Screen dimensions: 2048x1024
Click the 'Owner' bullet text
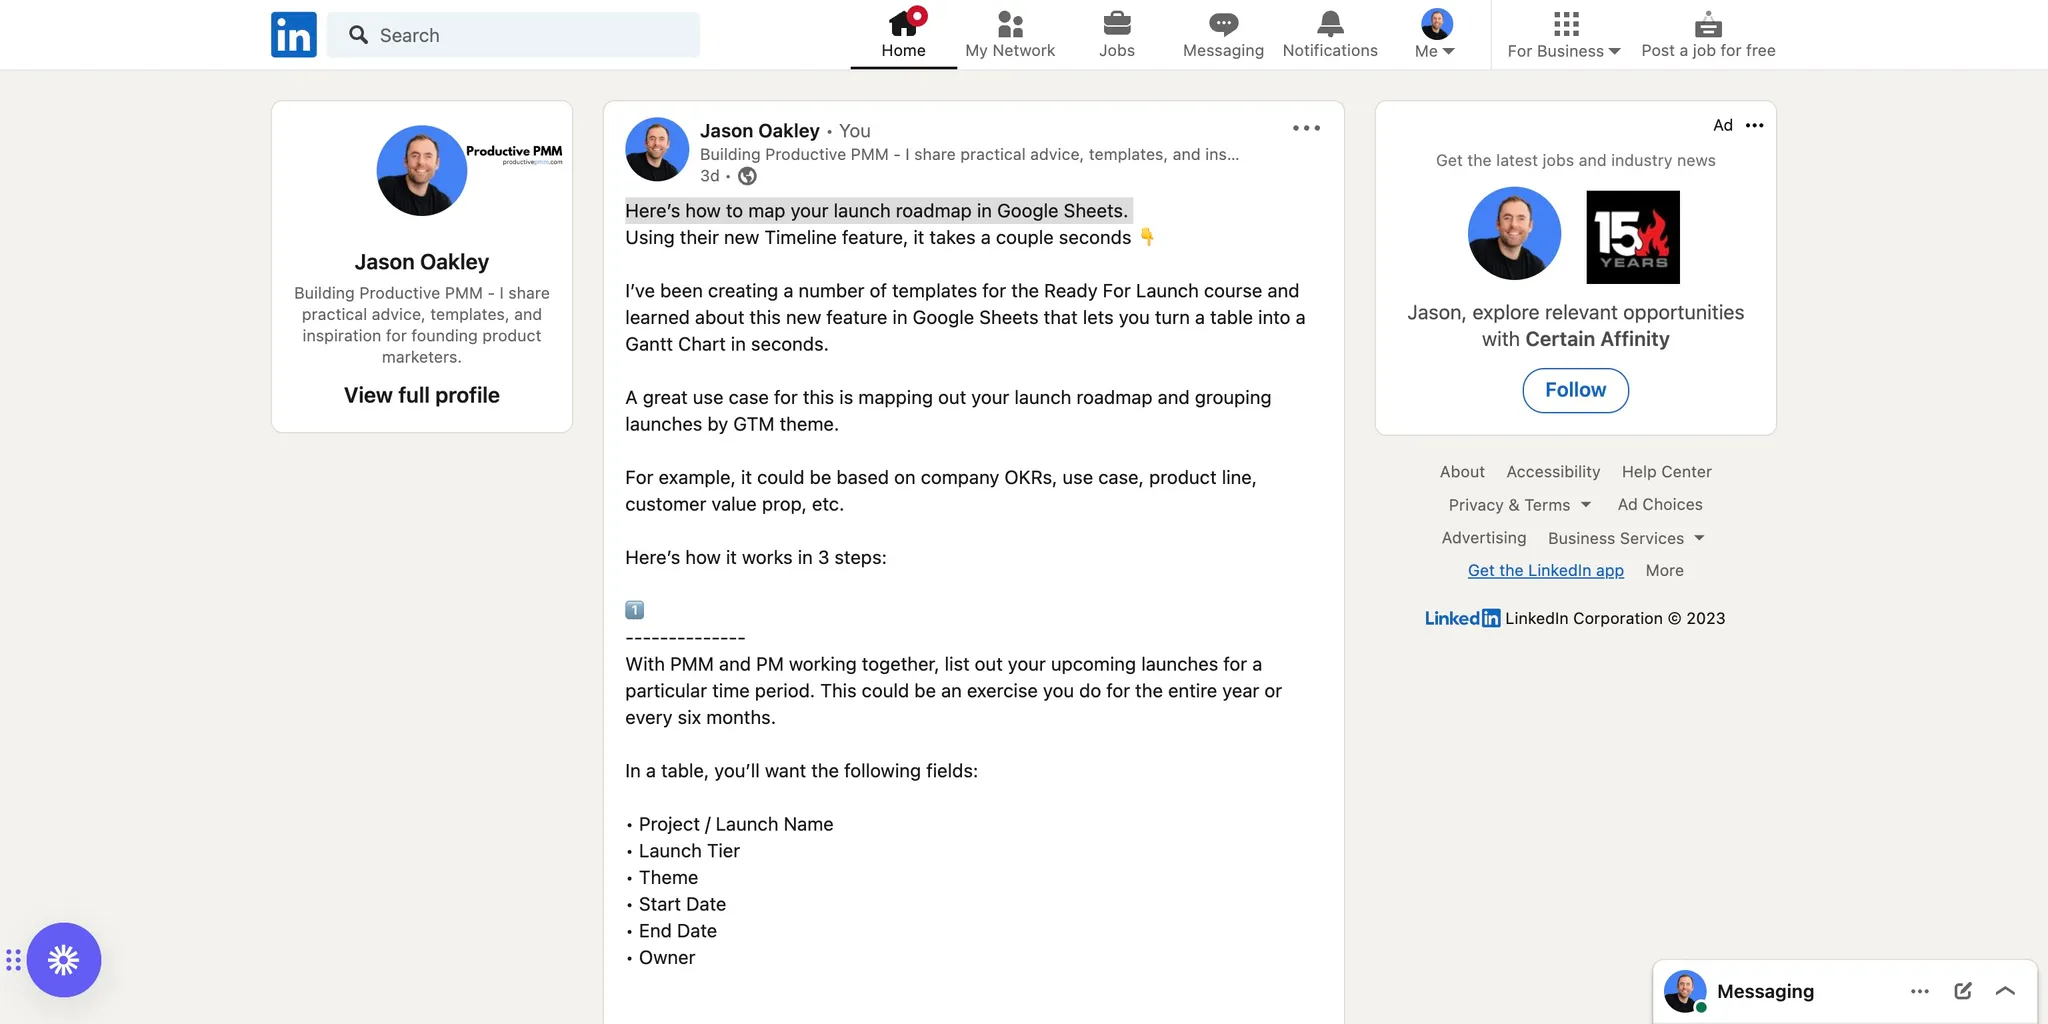coord(667,958)
